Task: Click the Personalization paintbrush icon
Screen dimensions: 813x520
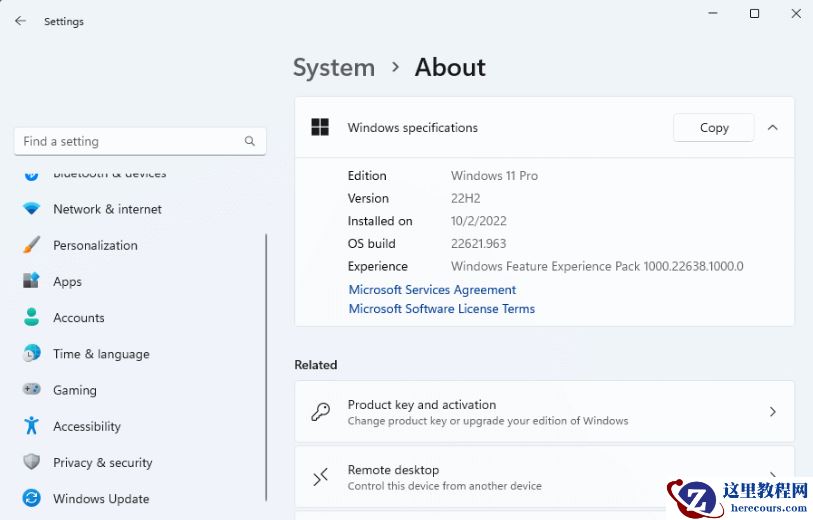Action: pos(31,245)
